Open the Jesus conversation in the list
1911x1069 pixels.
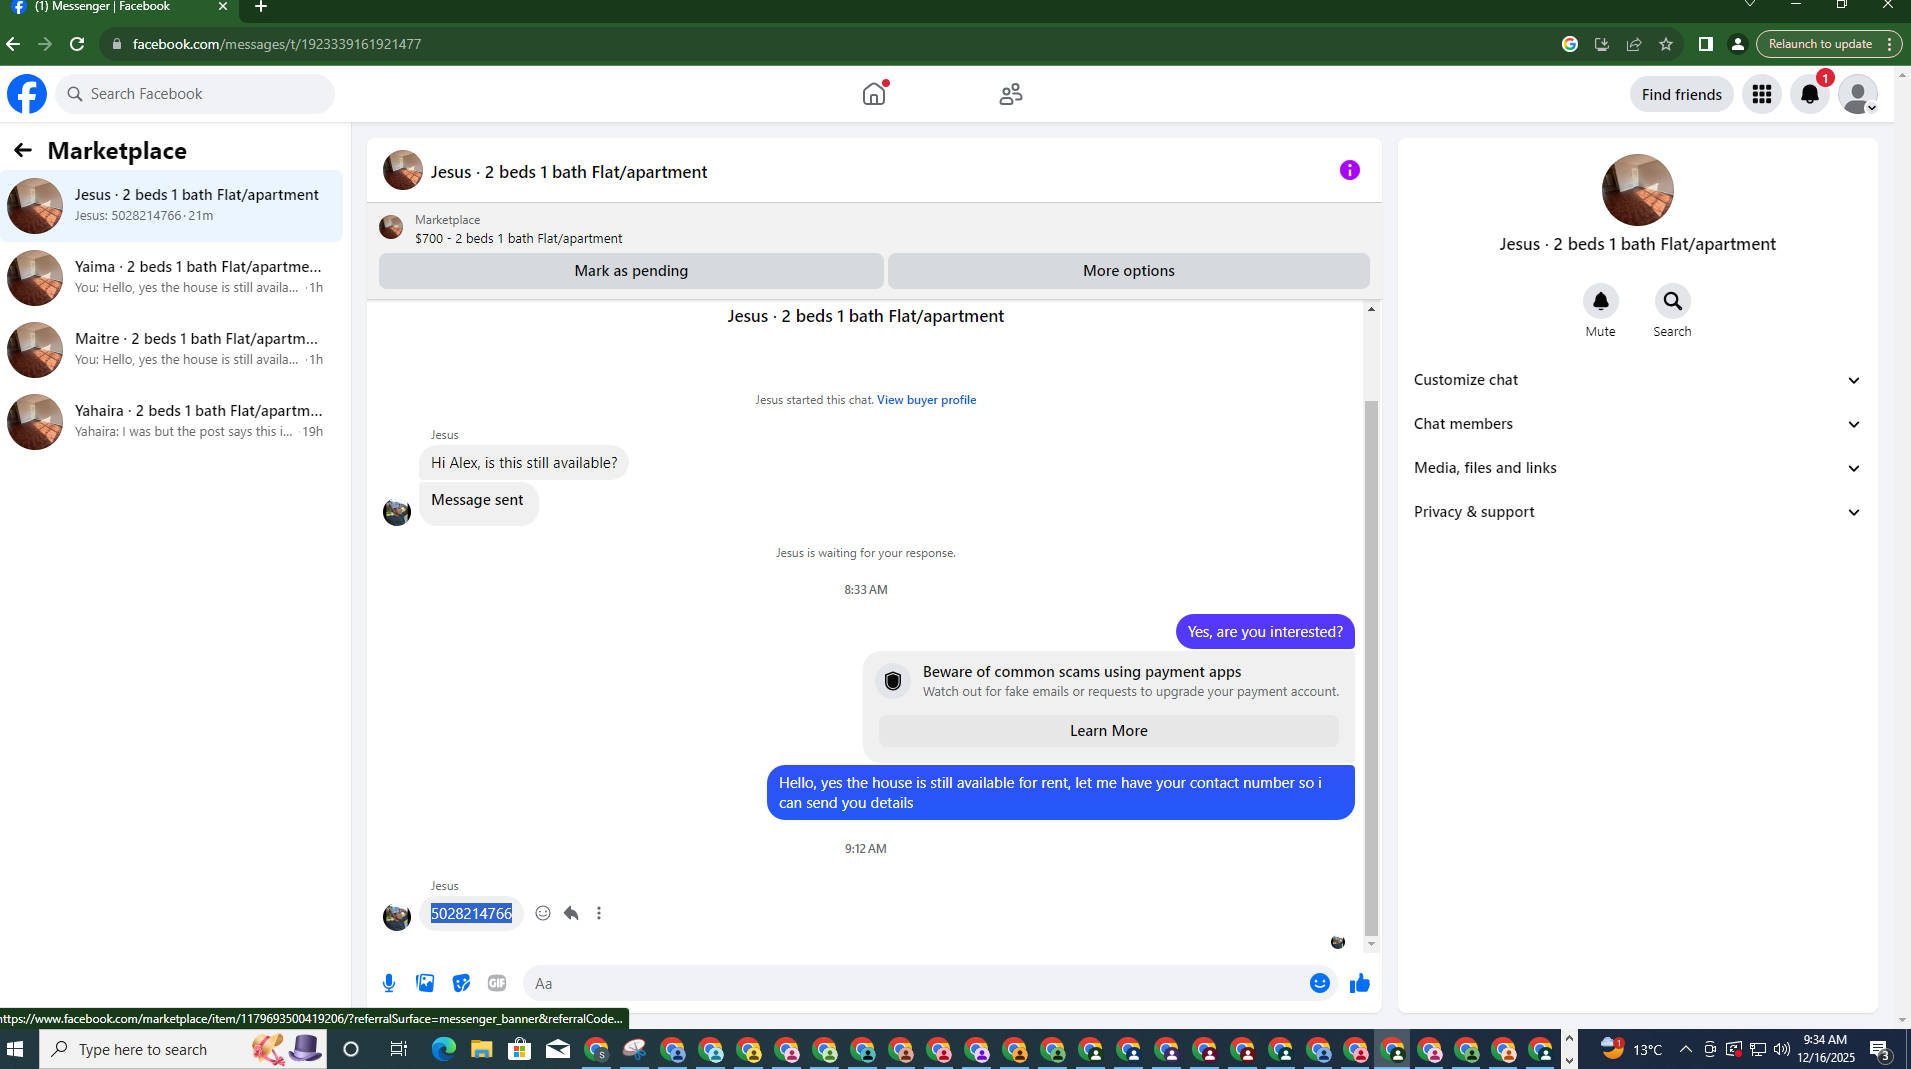coord(172,206)
